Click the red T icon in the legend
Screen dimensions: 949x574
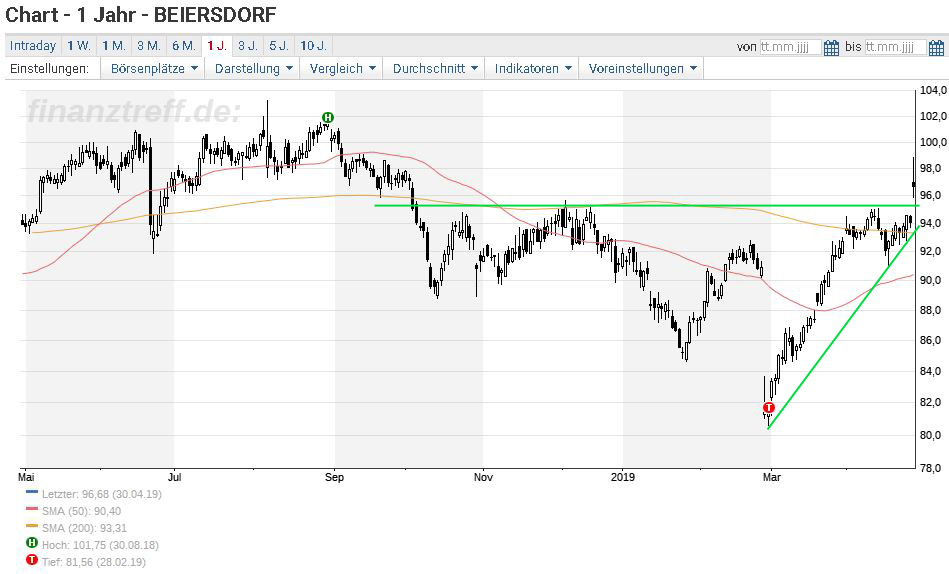pyautogui.click(x=31, y=560)
